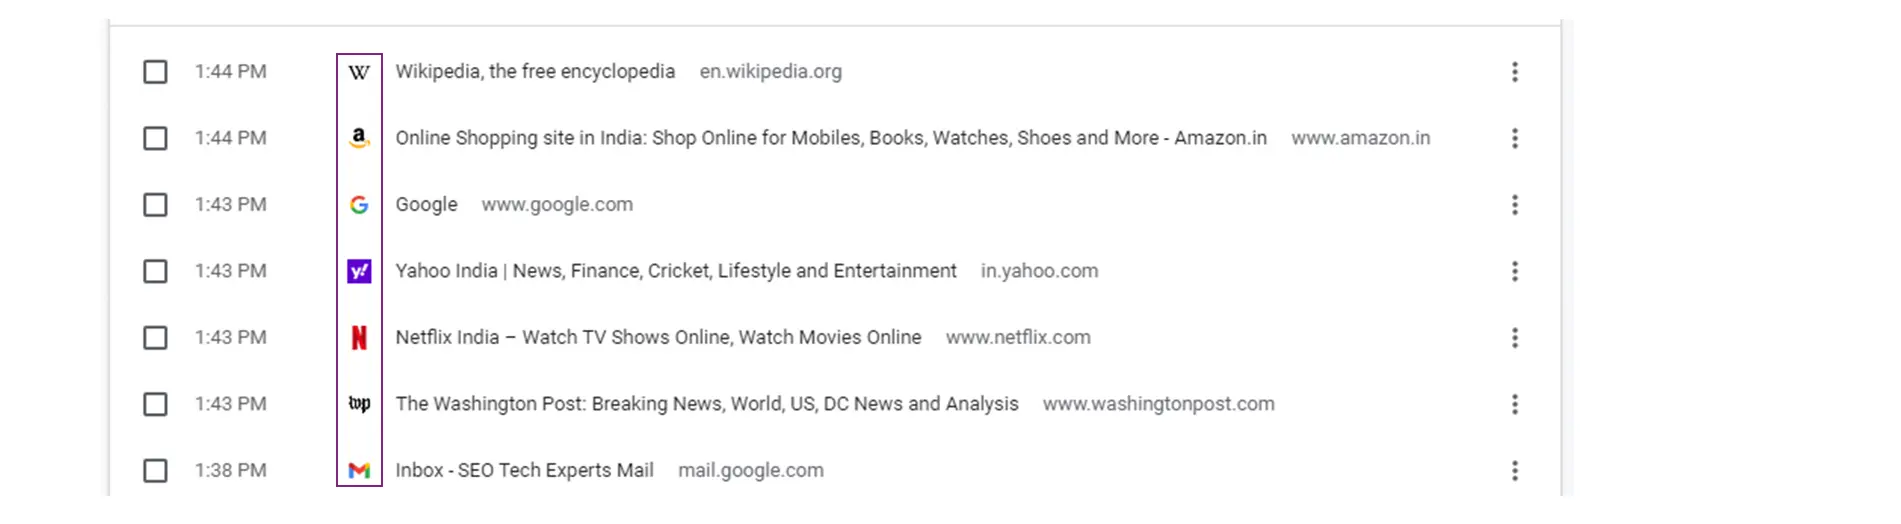Click the www.washingtonpost.com domain text
1901x524 pixels.
pyautogui.click(x=1159, y=404)
